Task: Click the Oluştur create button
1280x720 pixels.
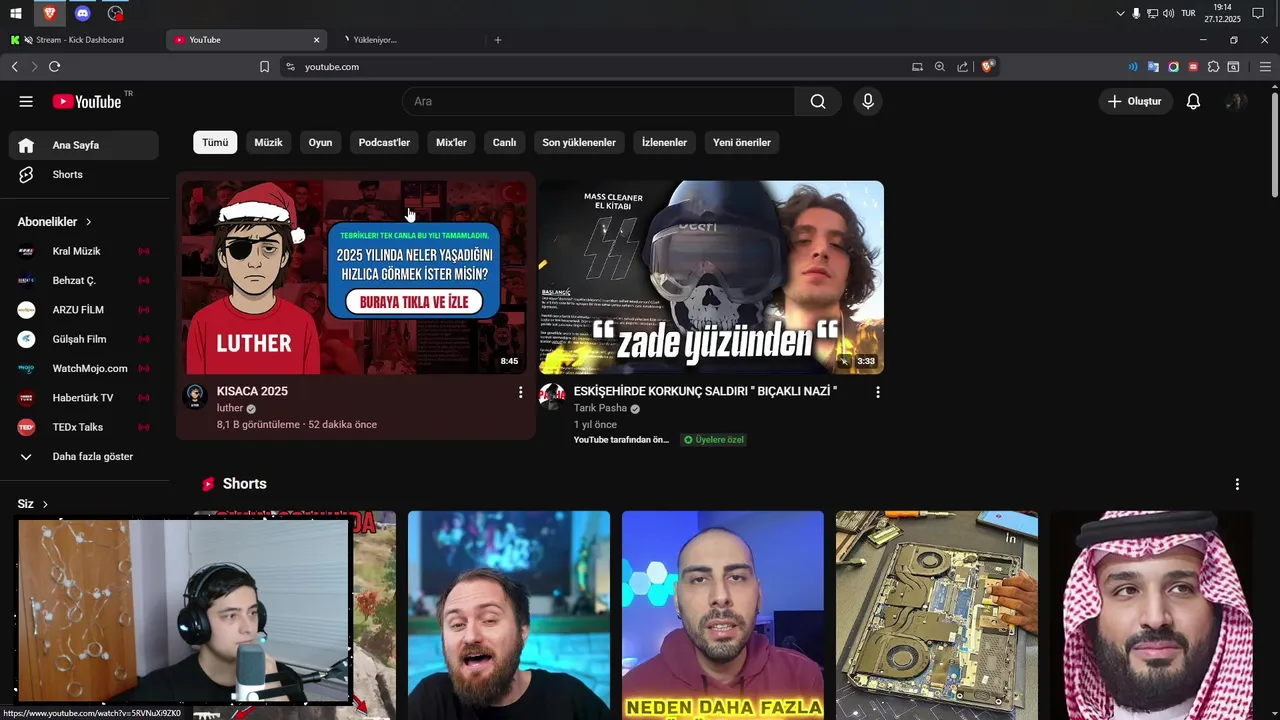Action: tap(1136, 101)
